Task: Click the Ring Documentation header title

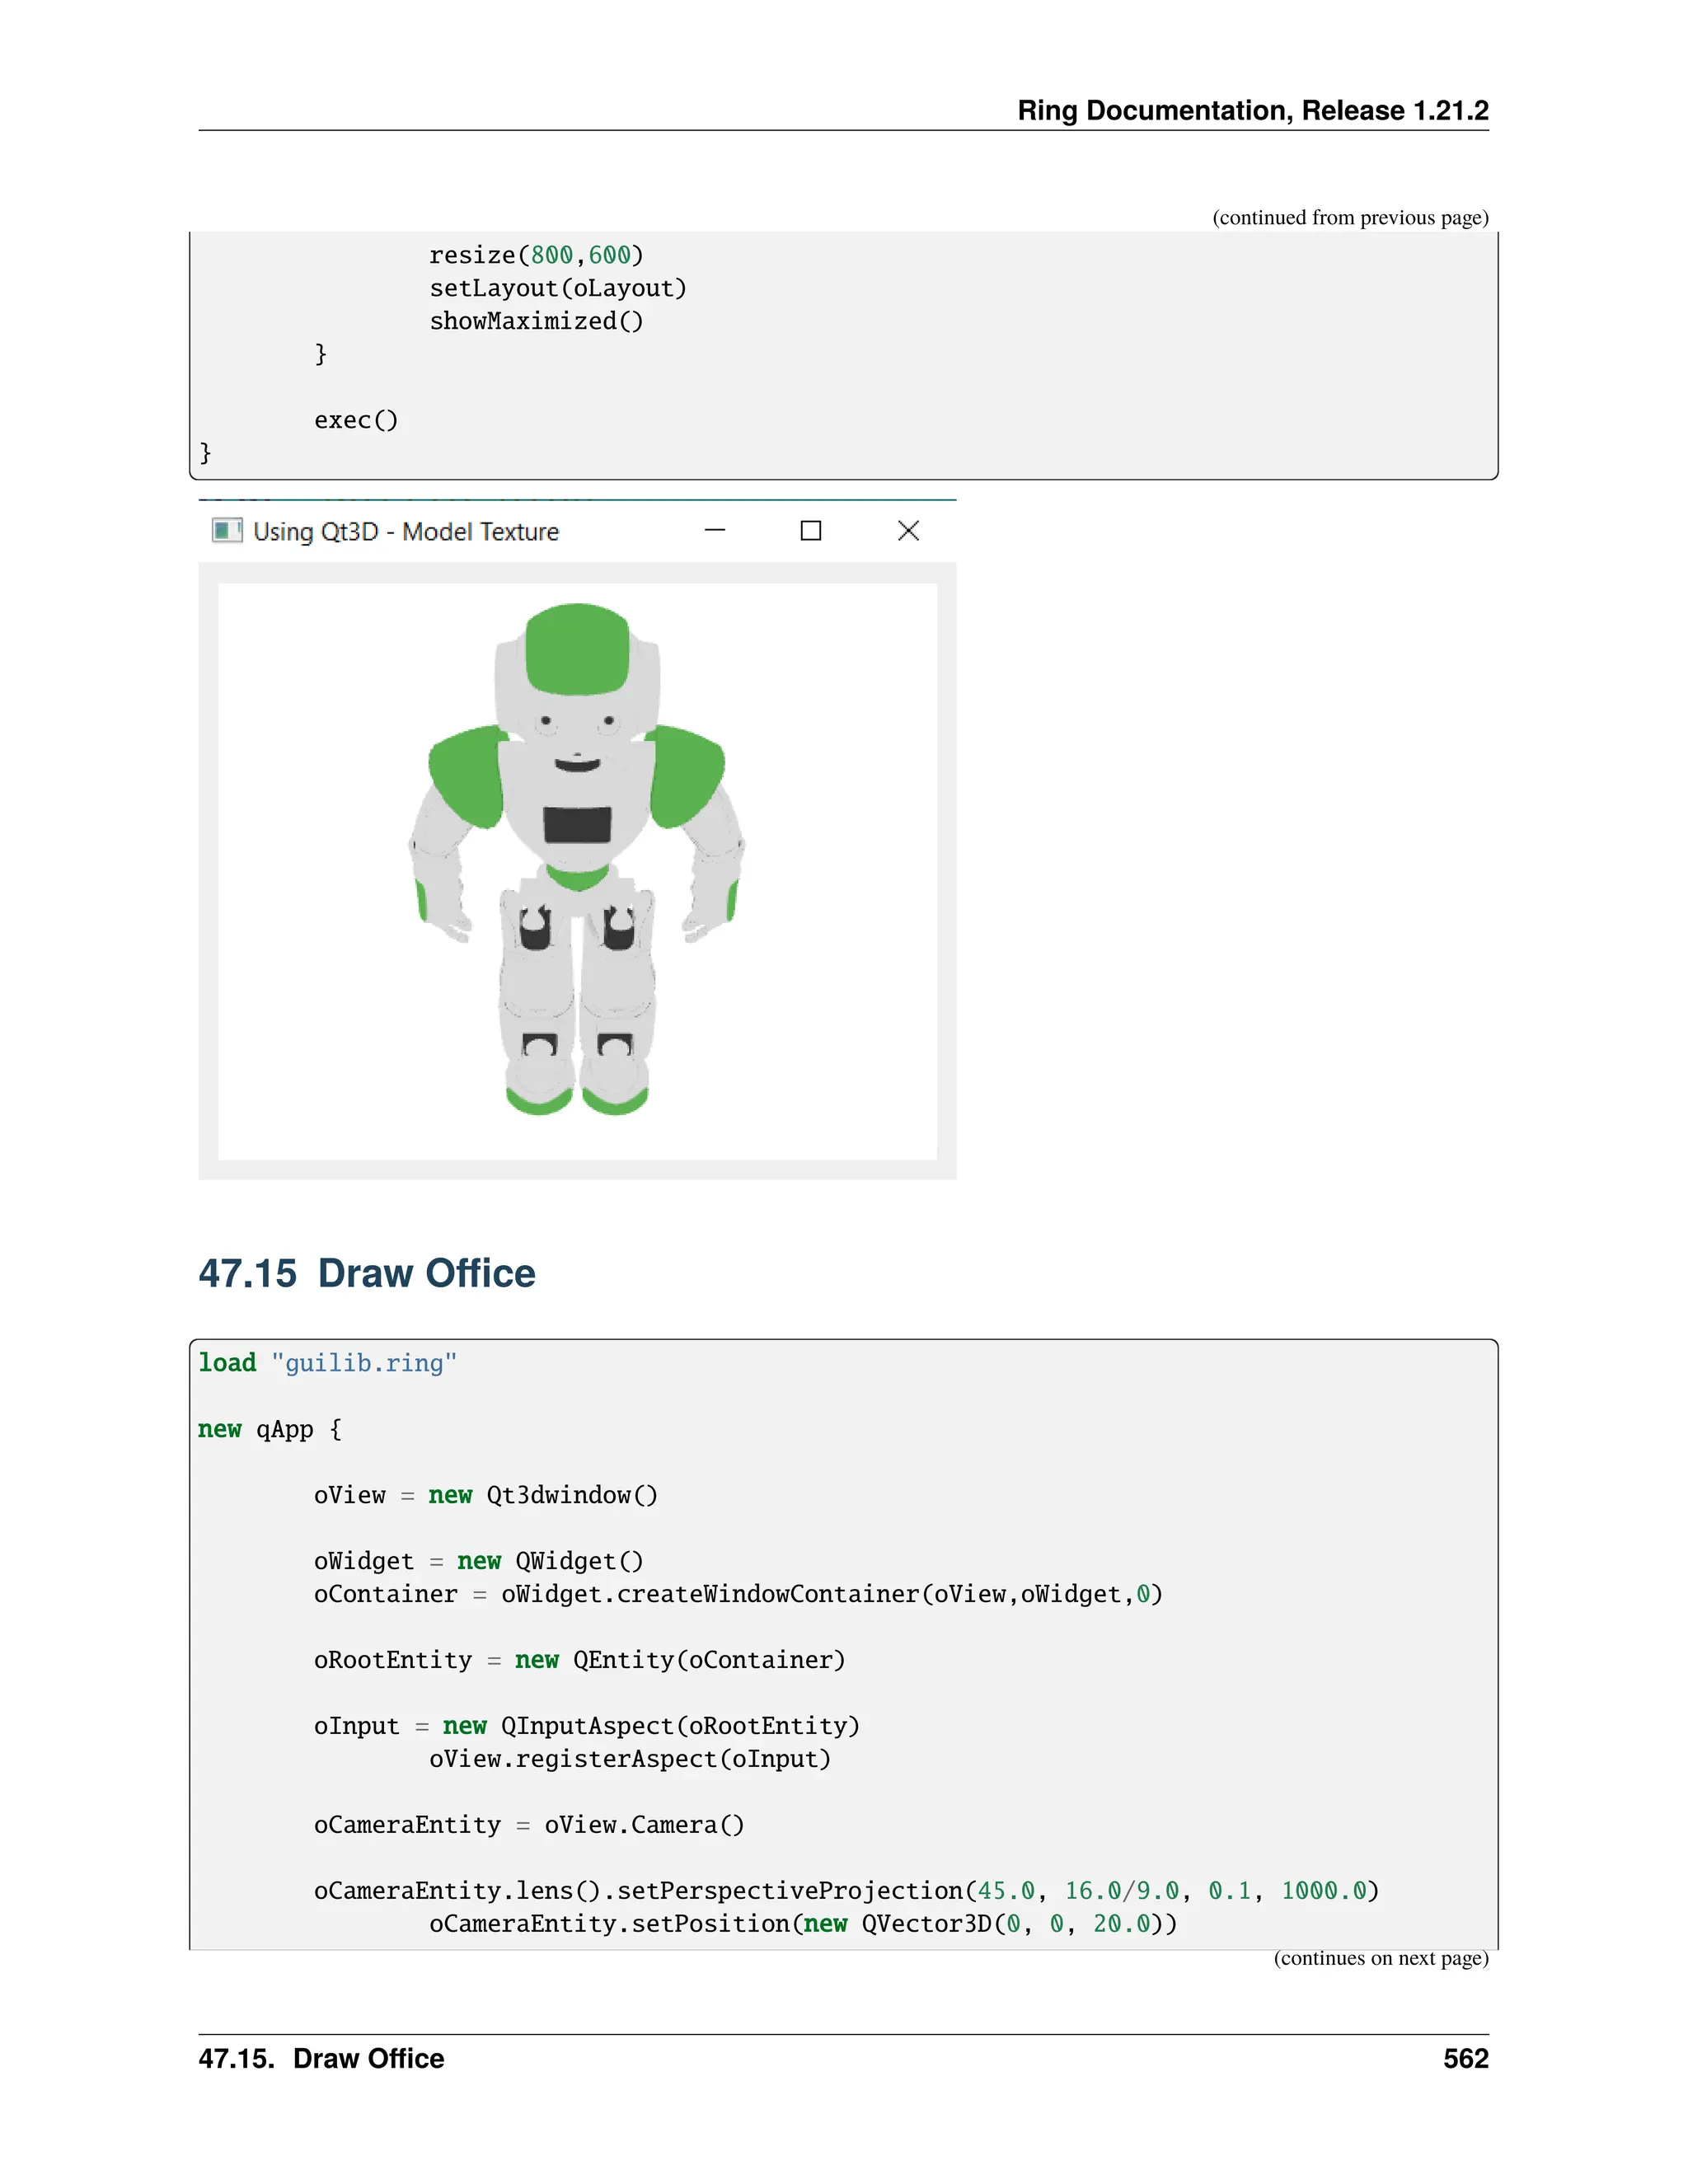Action: 1252,110
